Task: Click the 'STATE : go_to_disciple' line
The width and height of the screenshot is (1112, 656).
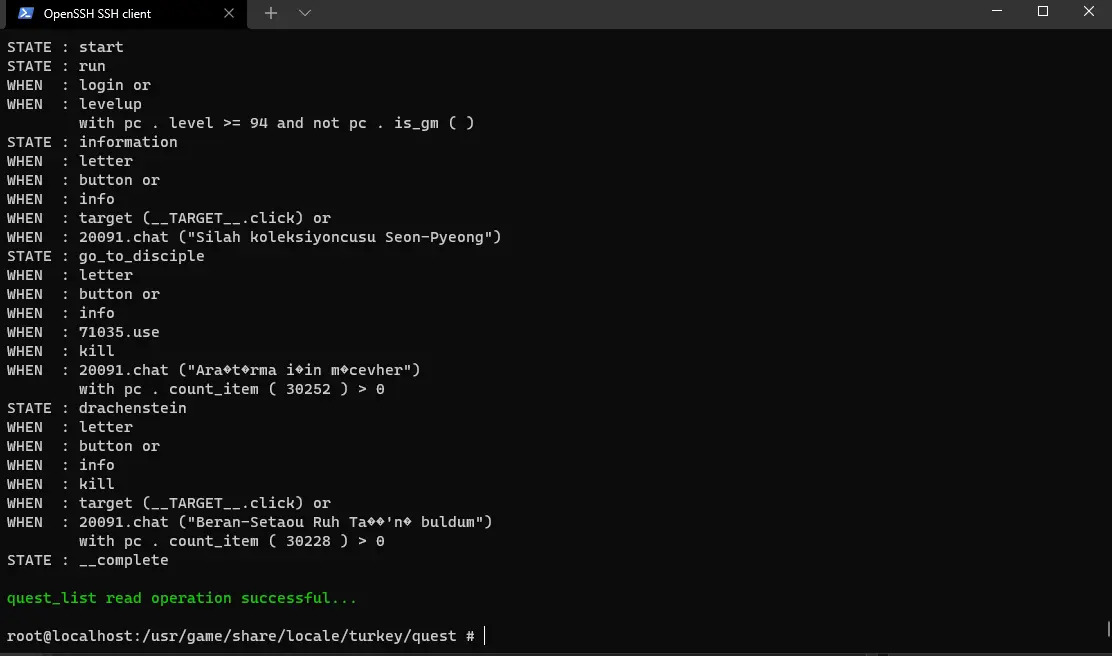Action: click(106, 256)
